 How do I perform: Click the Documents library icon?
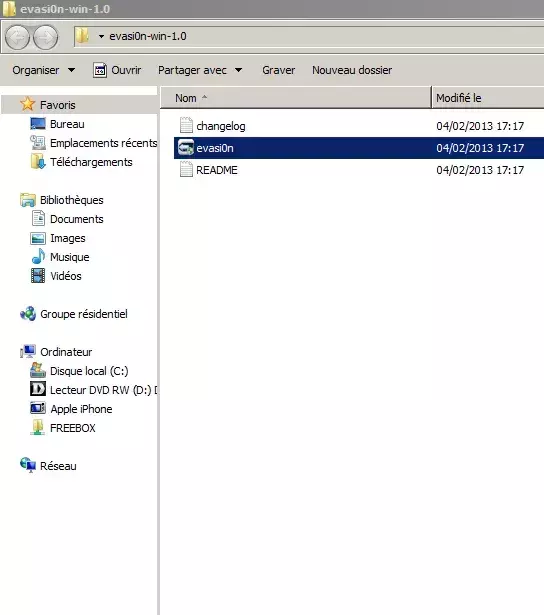pyautogui.click(x=38, y=218)
